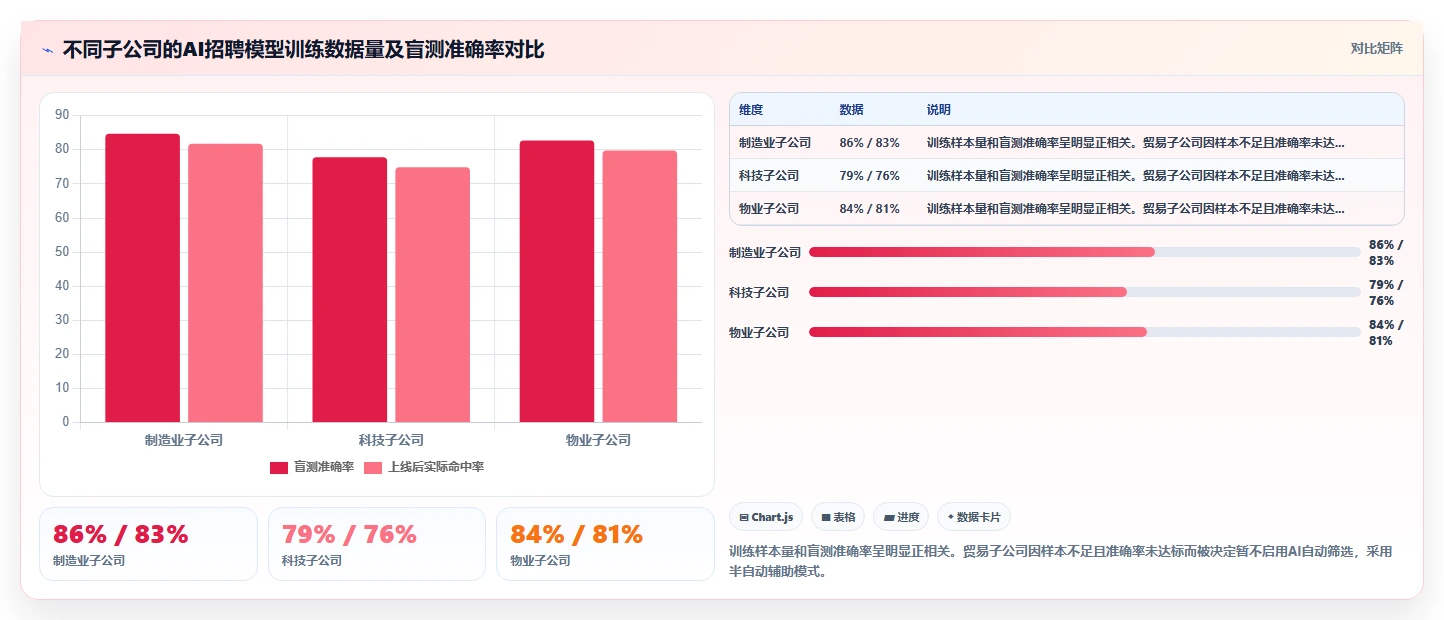Toggle 盲测准确率 legend swatch
Screen dimensions: 1444x620
coord(279,467)
